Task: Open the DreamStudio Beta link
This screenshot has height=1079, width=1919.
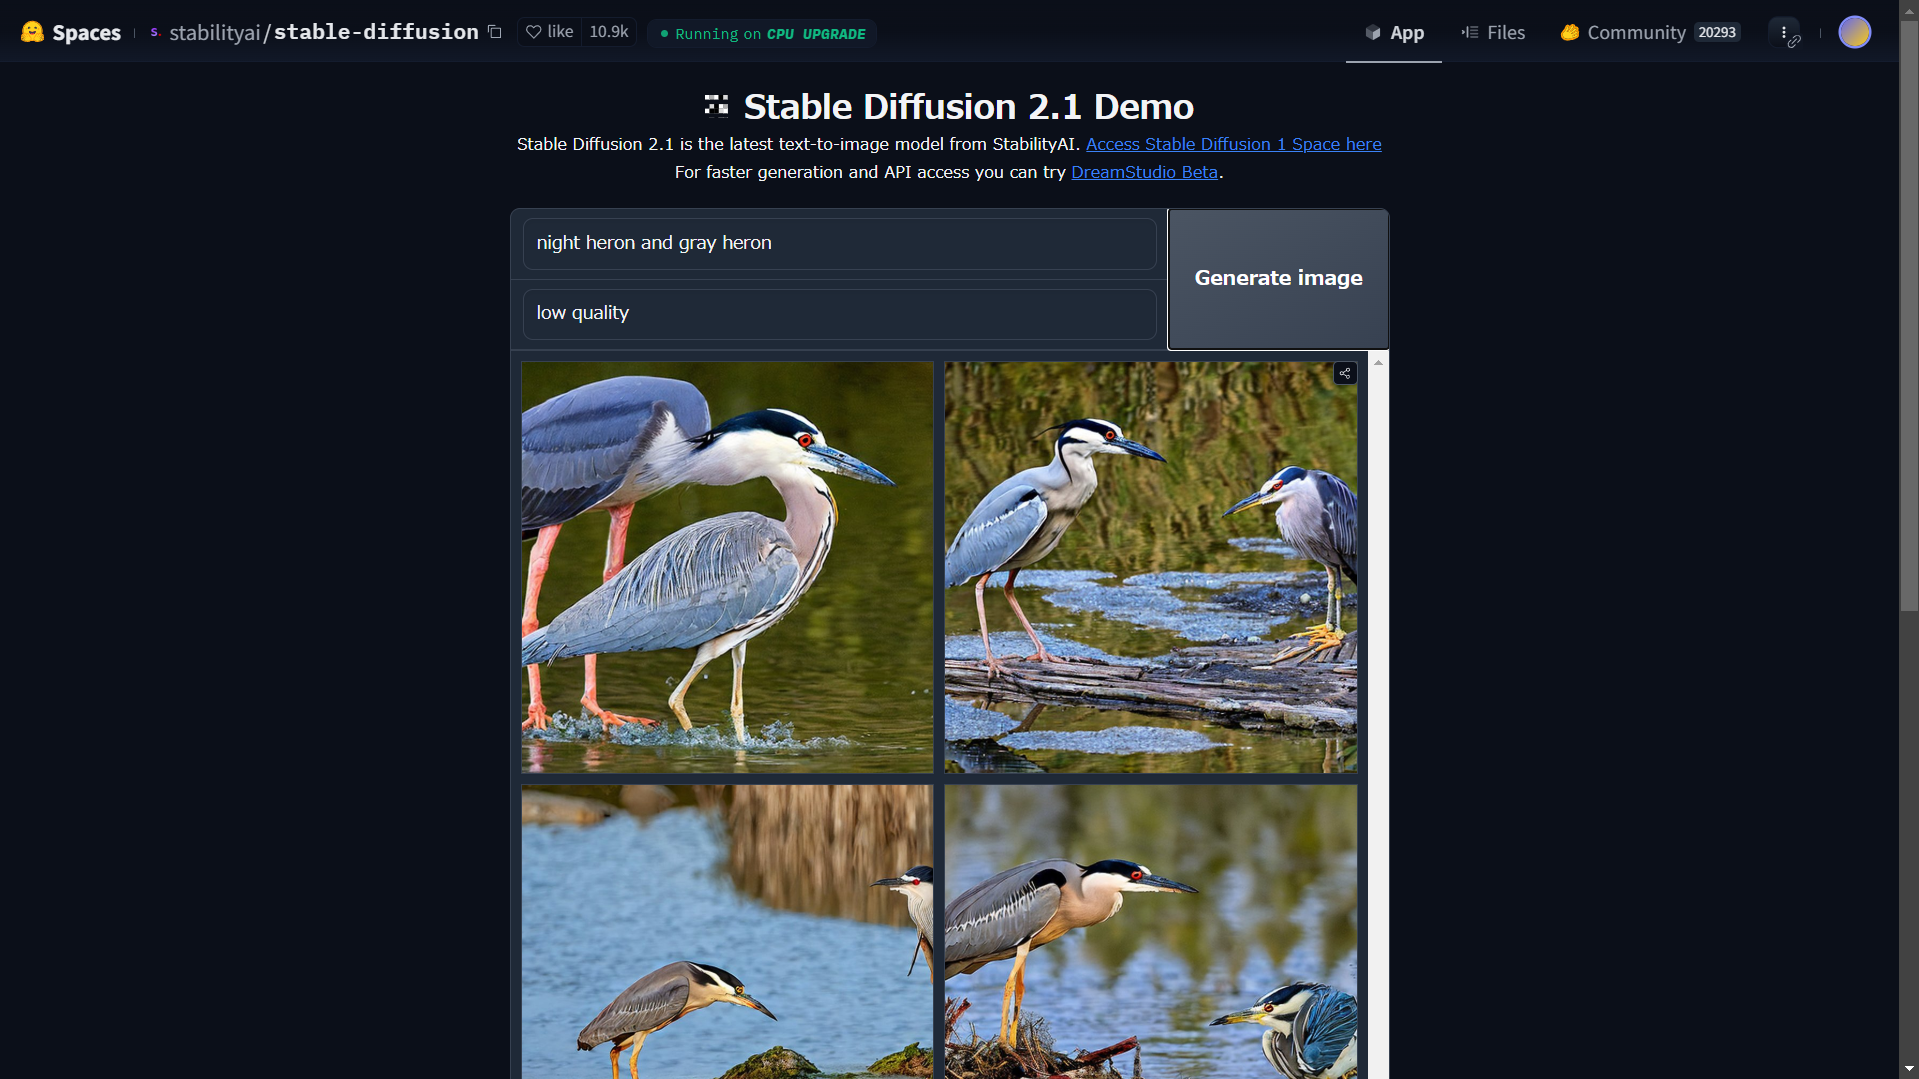Action: [x=1144, y=172]
